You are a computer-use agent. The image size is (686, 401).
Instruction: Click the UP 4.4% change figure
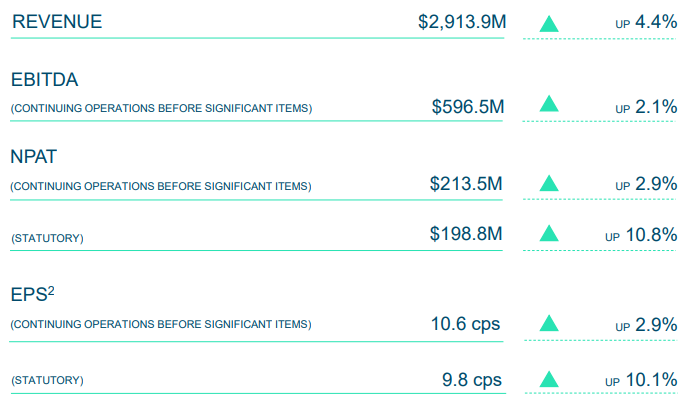coord(646,21)
